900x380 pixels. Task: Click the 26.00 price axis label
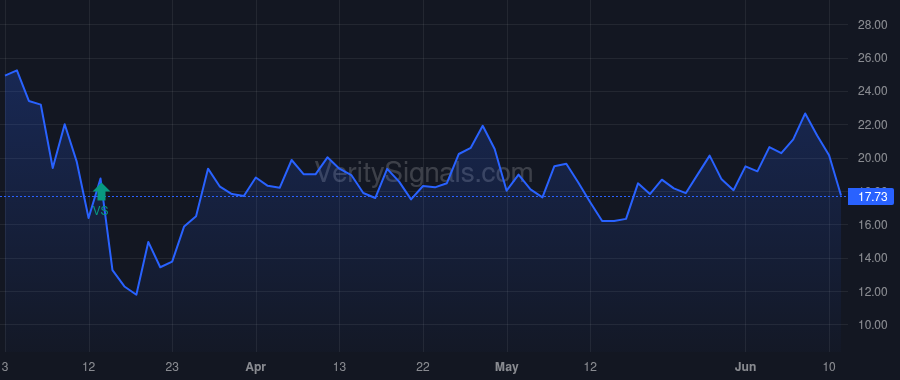[872, 58]
